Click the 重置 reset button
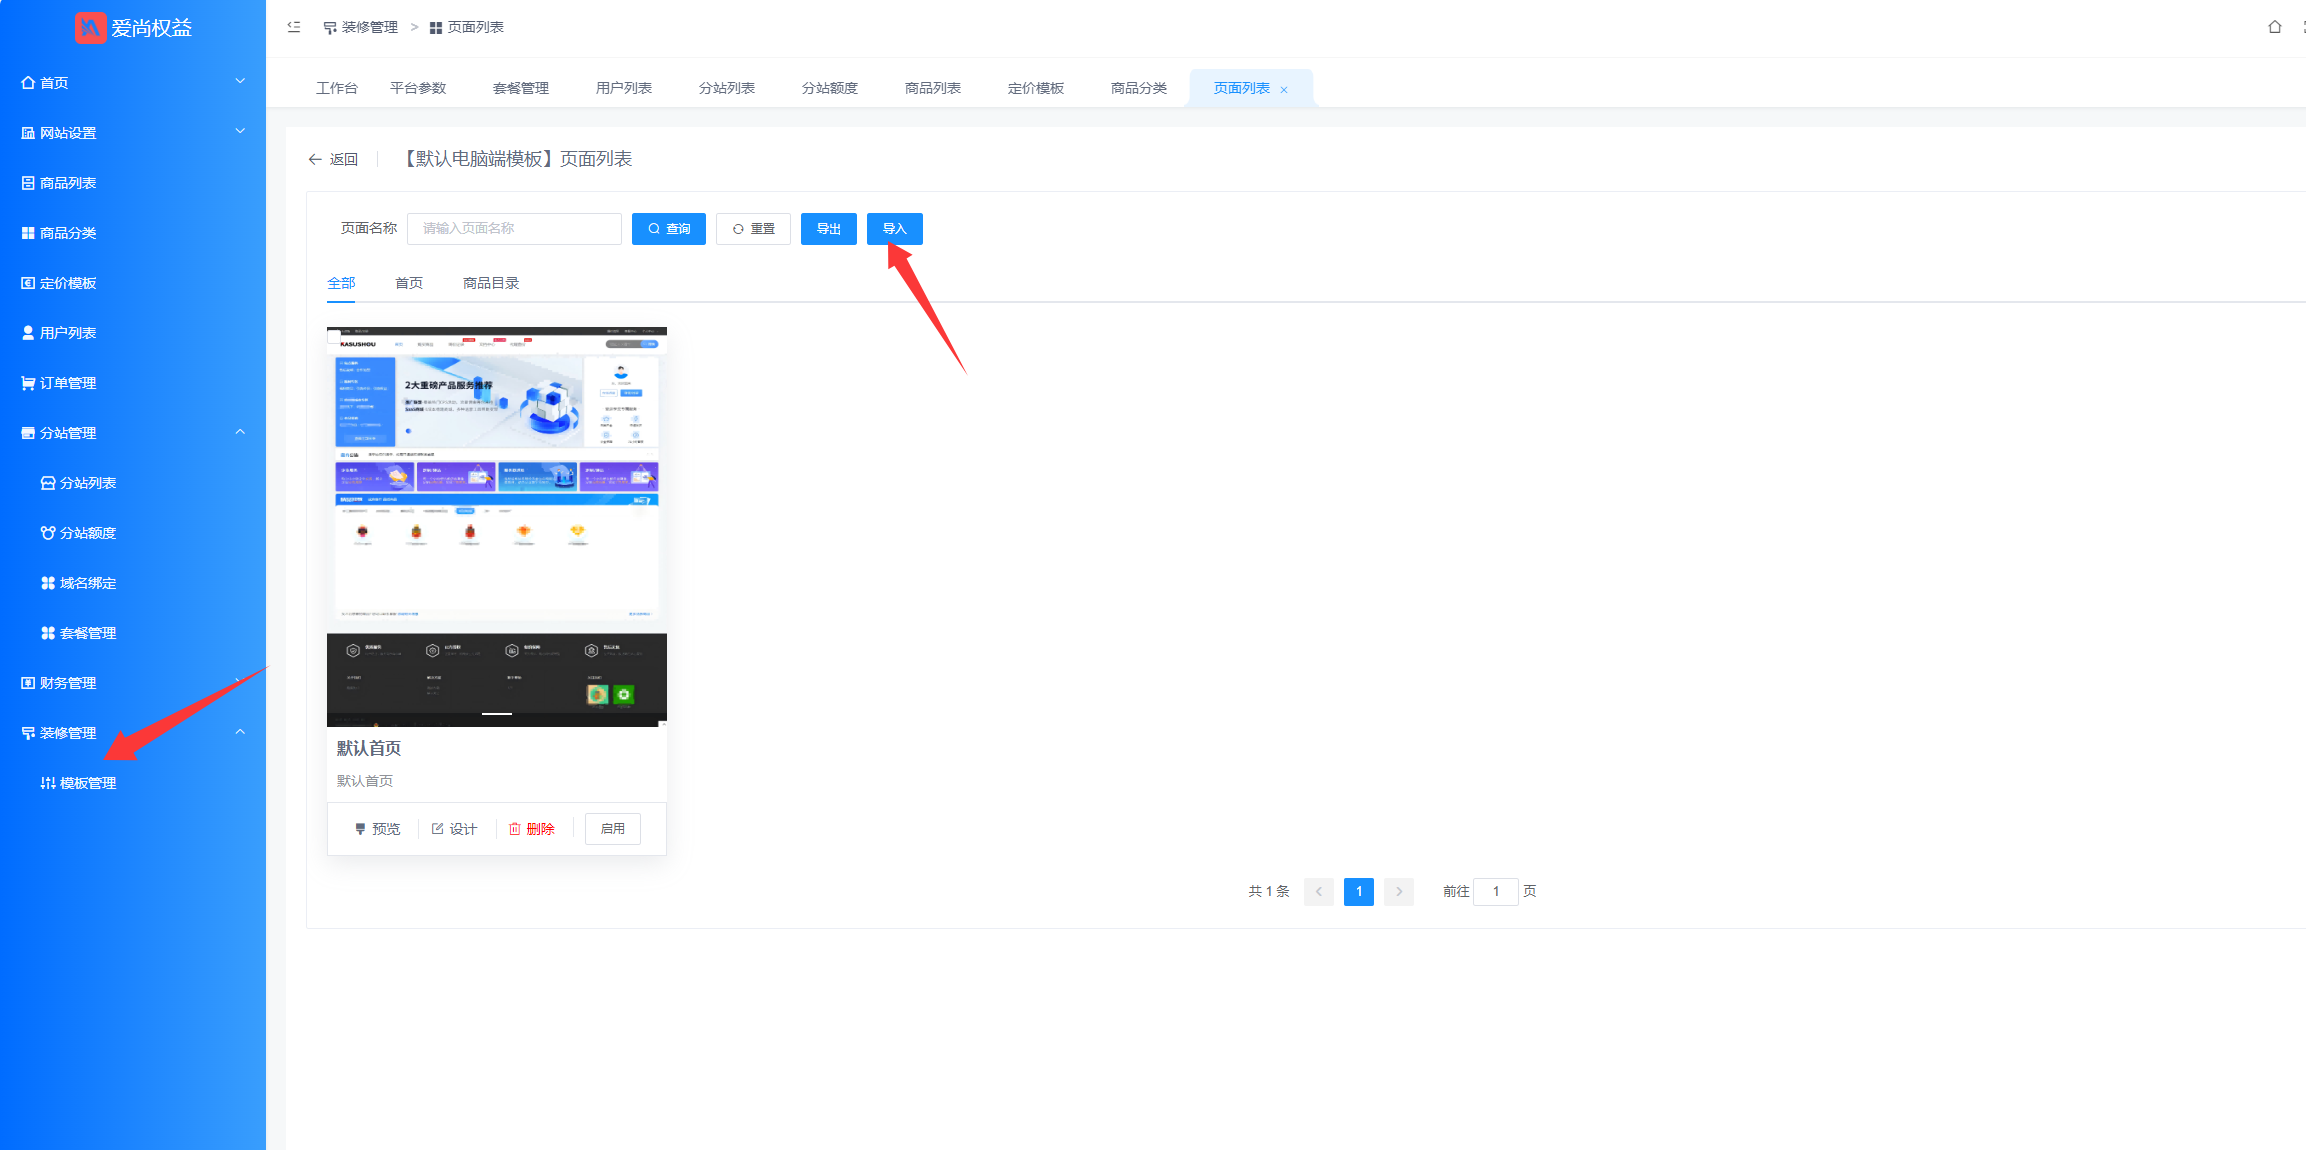The height and width of the screenshot is (1150, 2306). click(x=753, y=228)
